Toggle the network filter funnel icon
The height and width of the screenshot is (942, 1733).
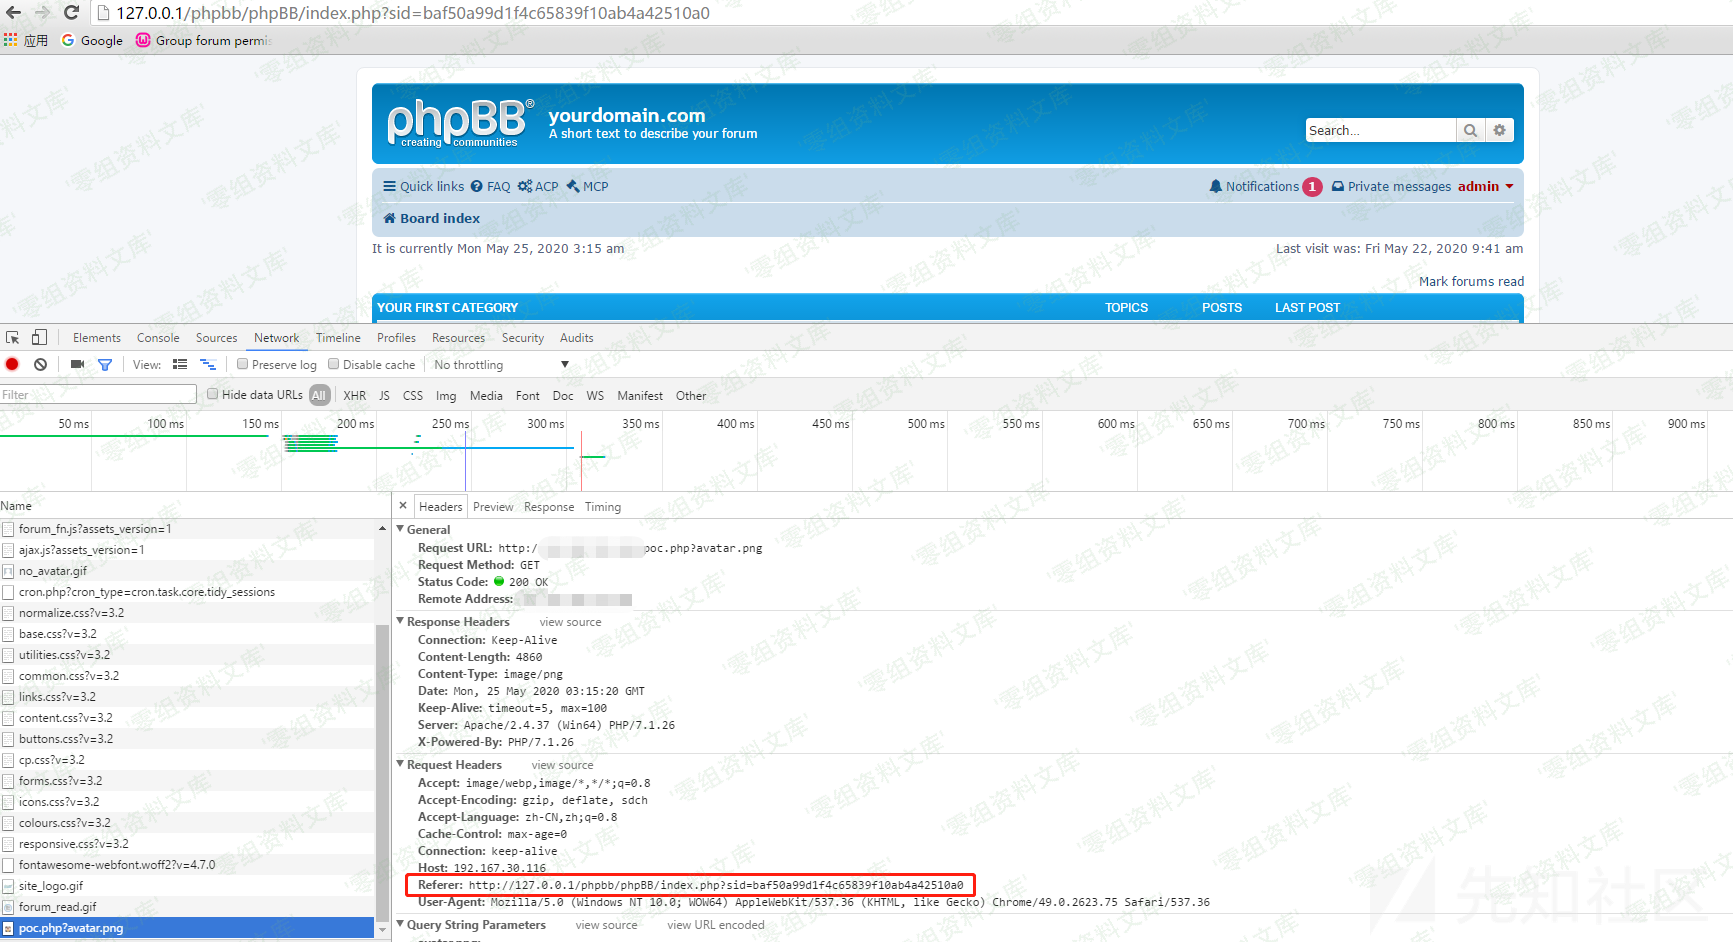[x=105, y=365]
